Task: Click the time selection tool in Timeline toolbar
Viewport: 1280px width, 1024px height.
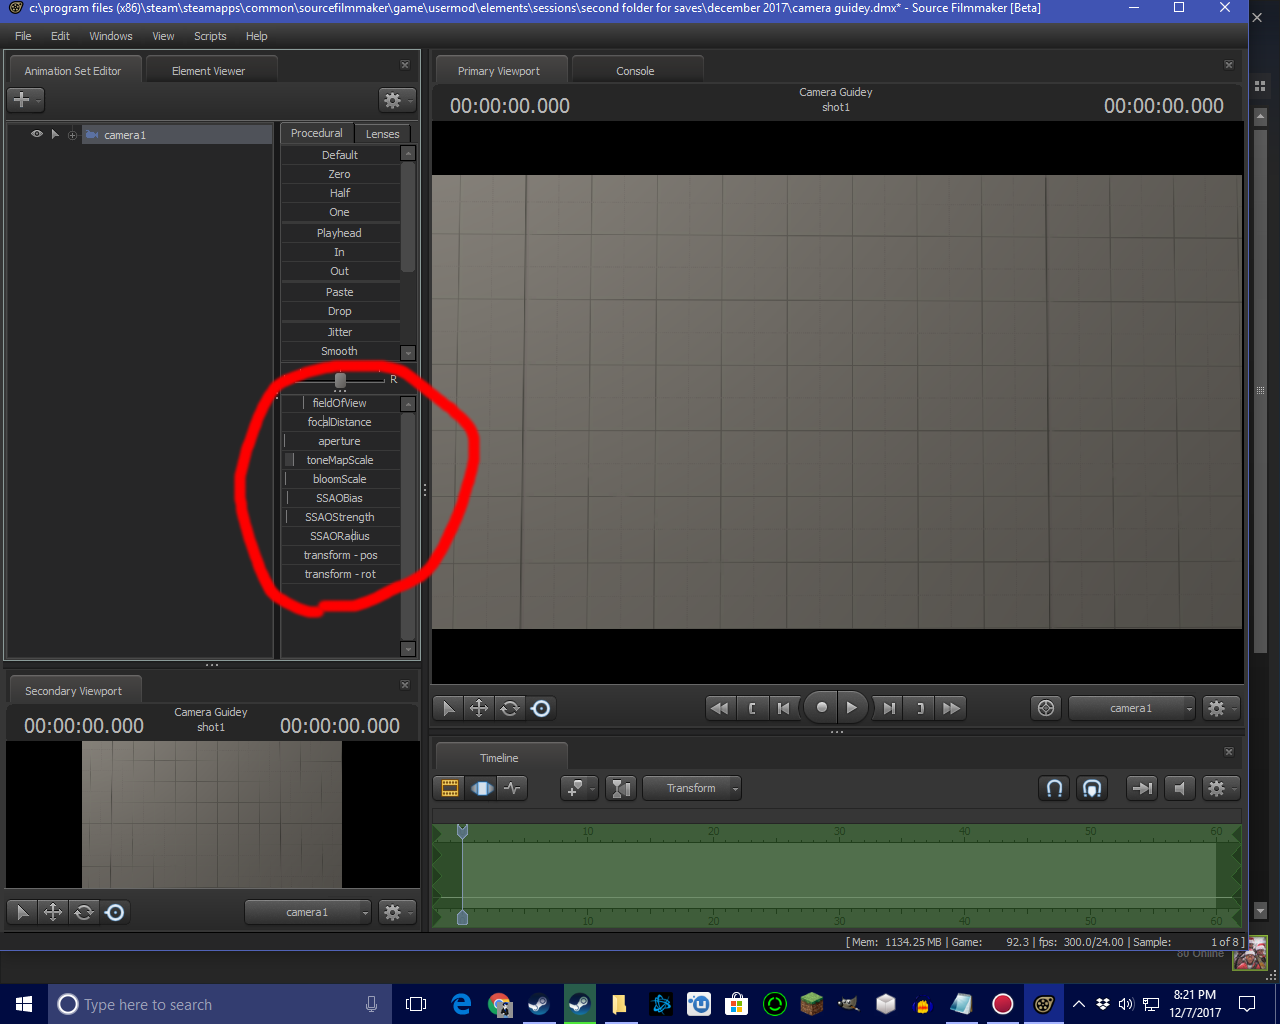Action: tap(621, 788)
